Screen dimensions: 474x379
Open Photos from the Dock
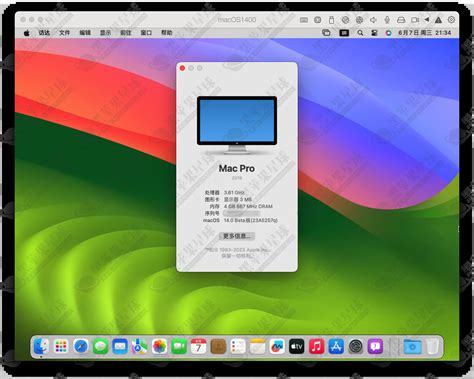tap(159, 347)
